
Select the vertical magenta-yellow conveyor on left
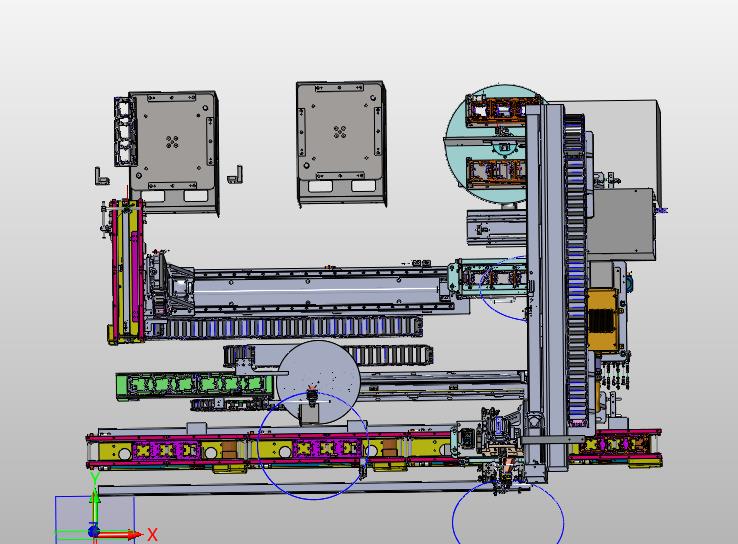click(127, 271)
